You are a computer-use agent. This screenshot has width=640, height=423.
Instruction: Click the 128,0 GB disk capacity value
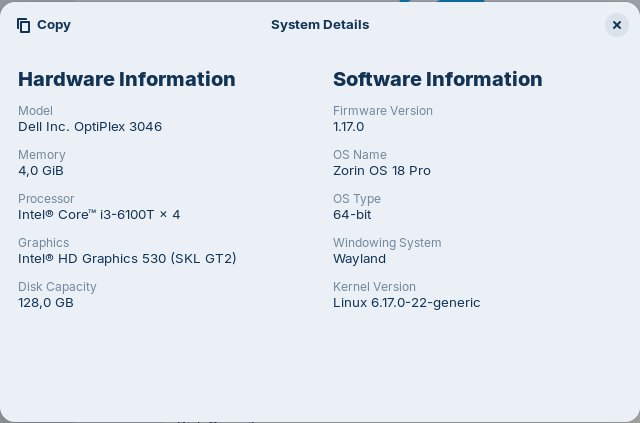[x=46, y=303]
